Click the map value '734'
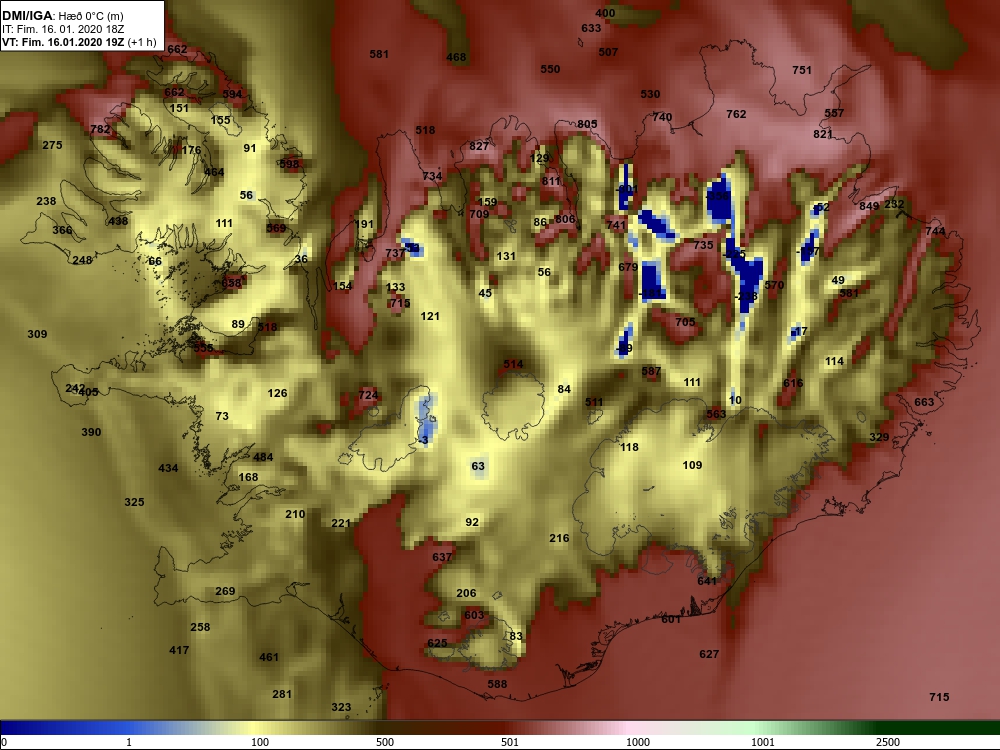 click(432, 177)
